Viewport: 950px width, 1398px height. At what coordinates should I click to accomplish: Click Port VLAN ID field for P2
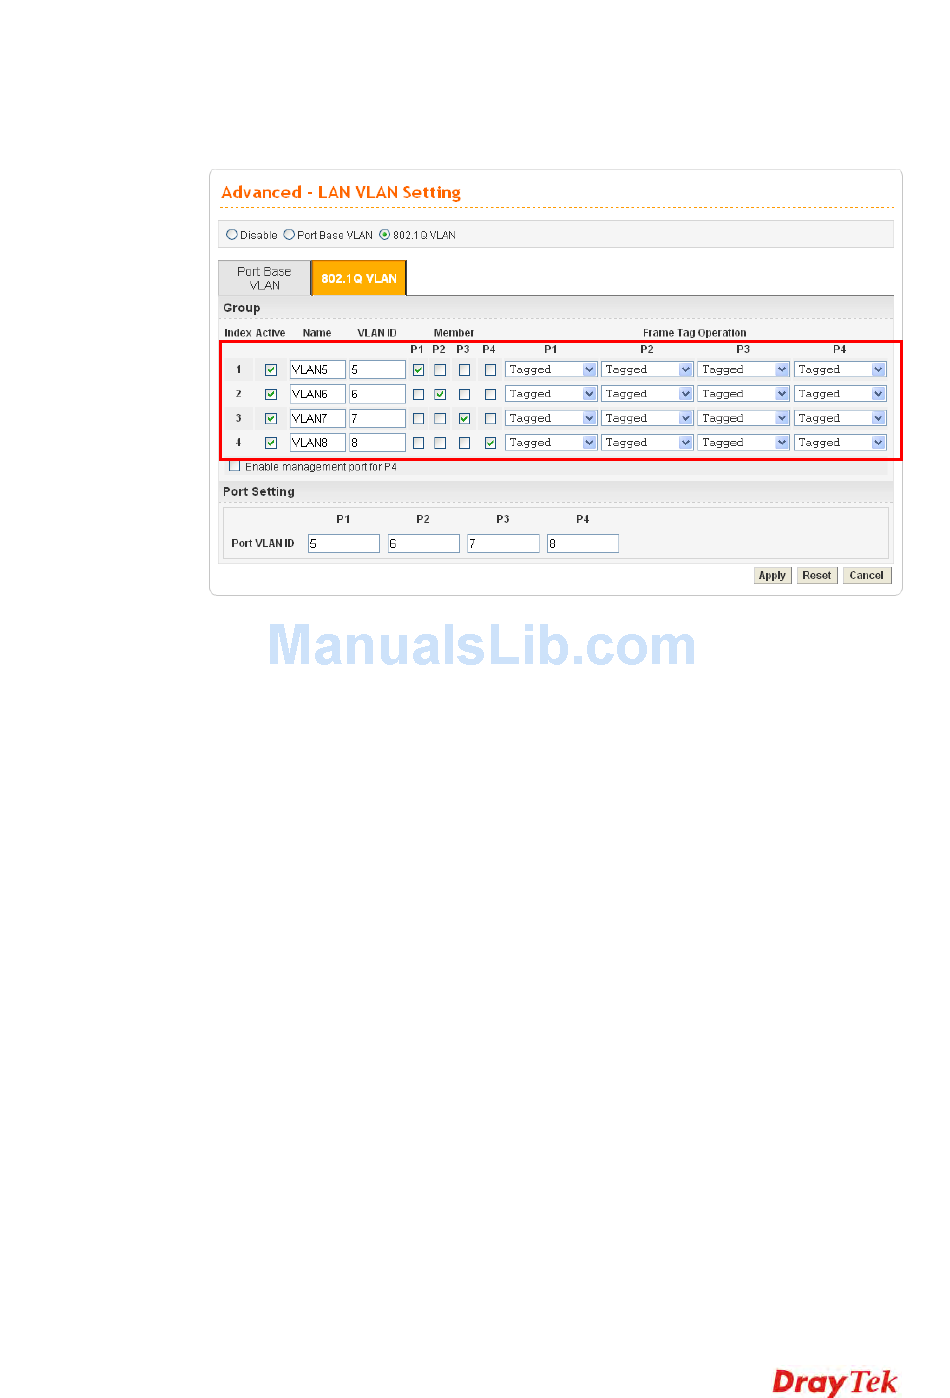(424, 543)
